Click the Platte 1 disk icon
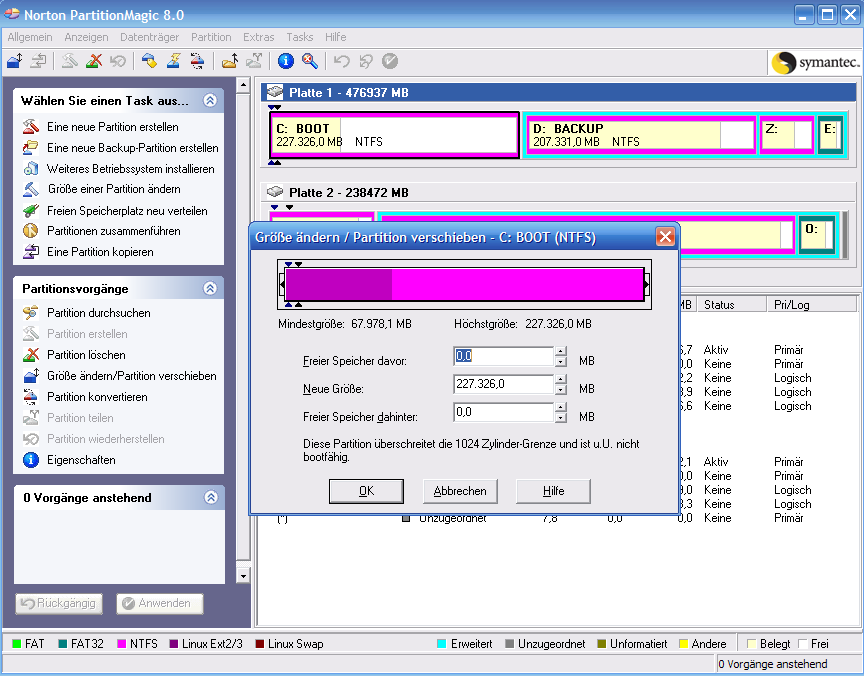 click(x=274, y=92)
